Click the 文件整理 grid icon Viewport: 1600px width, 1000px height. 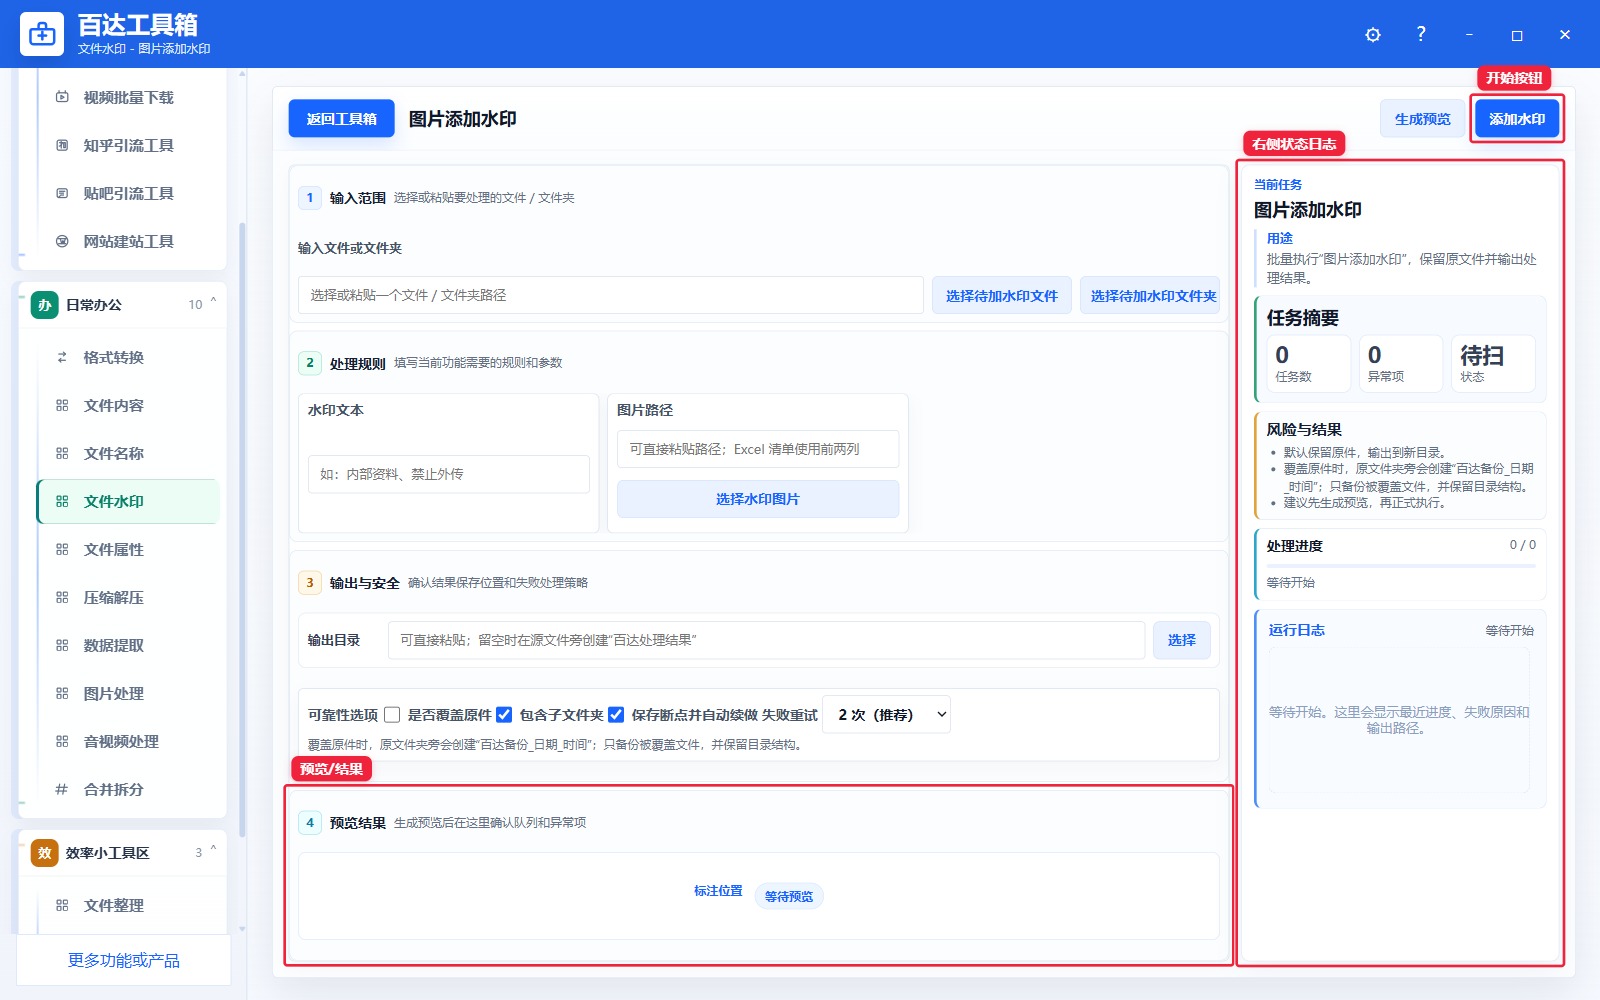pos(62,905)
